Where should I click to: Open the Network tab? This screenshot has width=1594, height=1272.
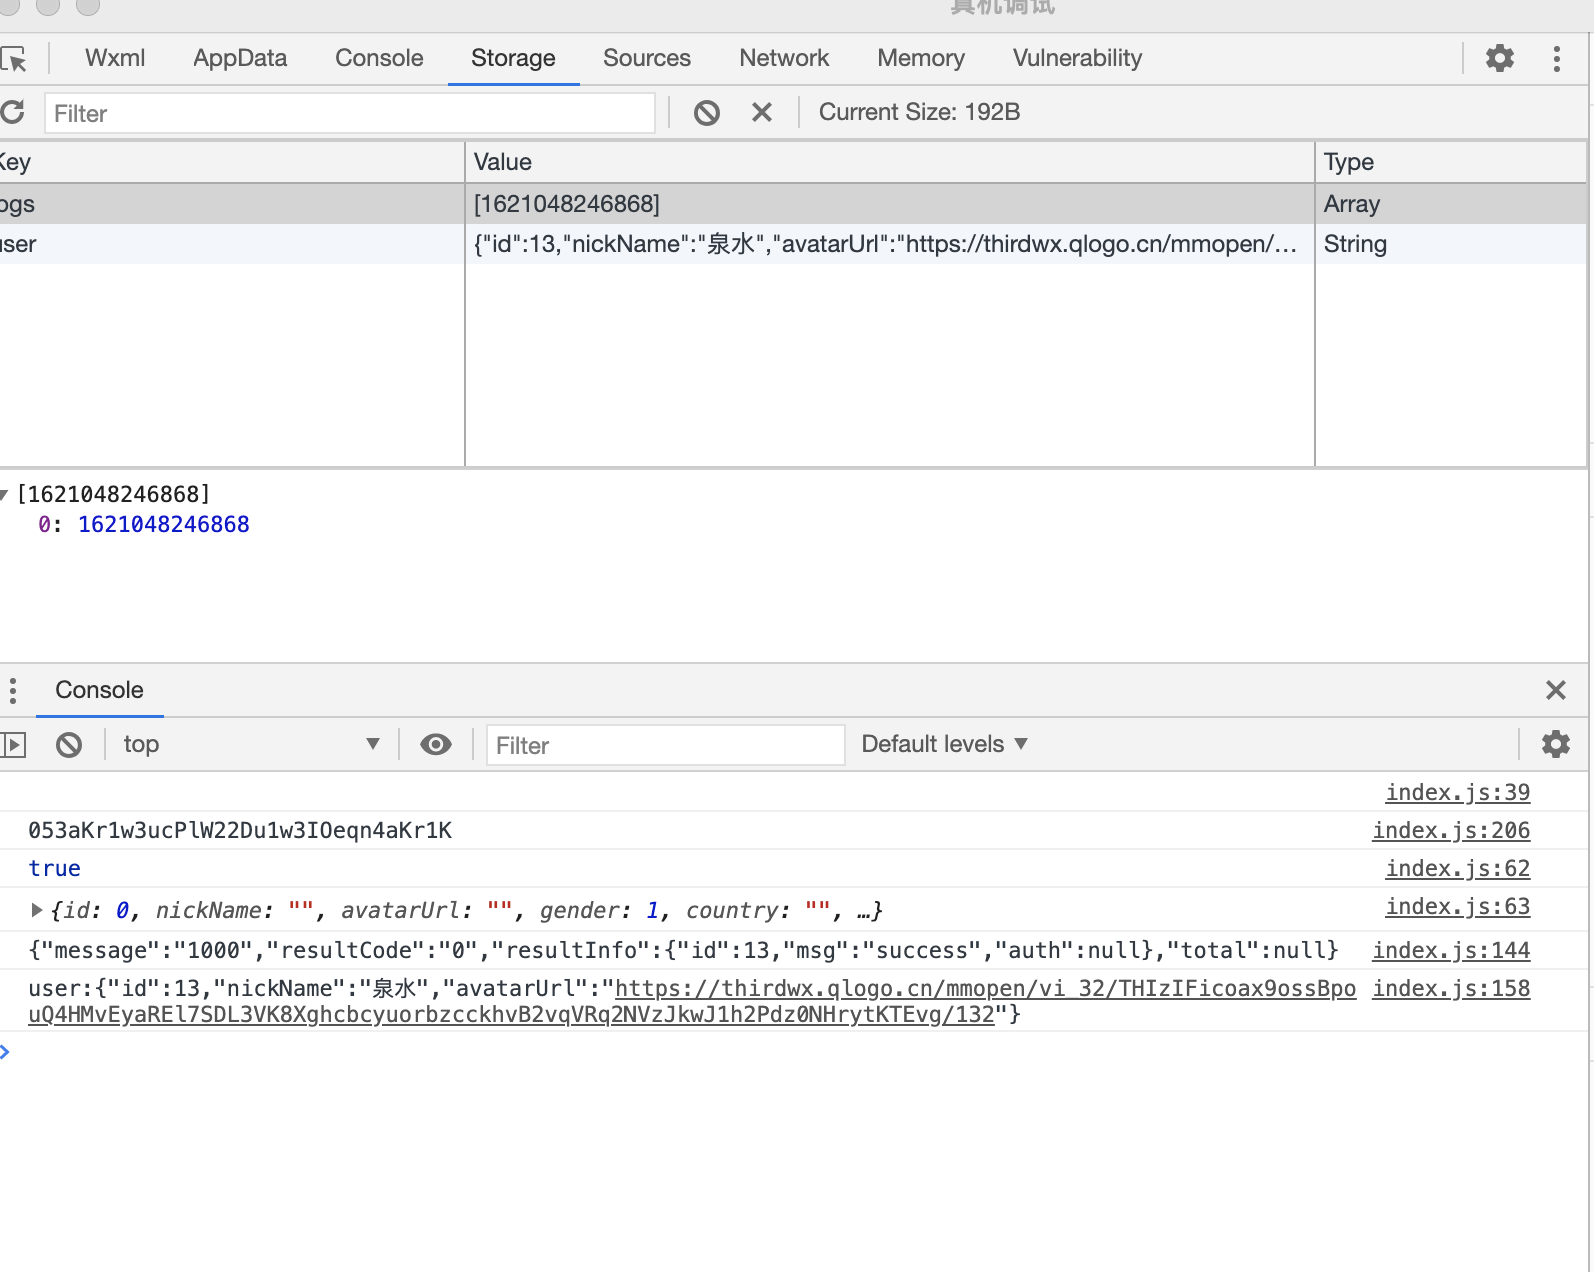pos(784,58)
